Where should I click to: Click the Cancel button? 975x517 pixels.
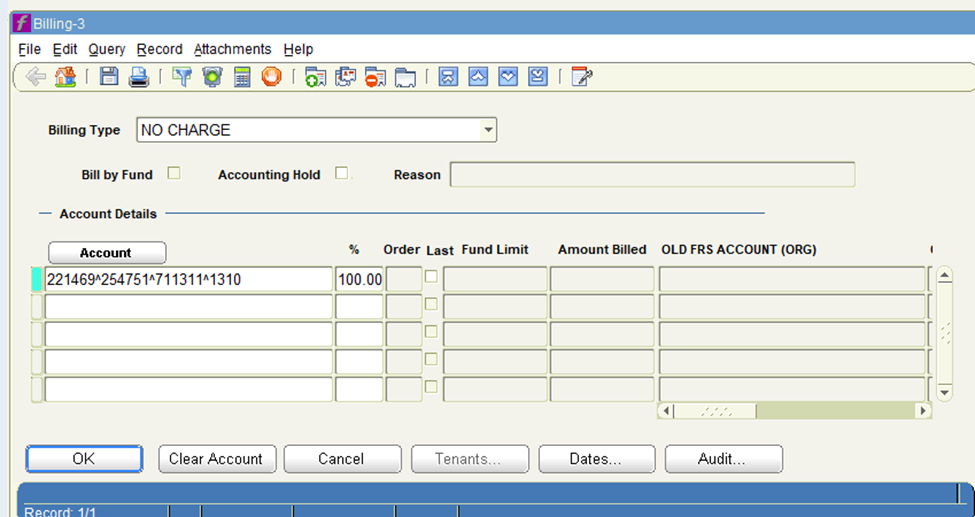[x=343, y=459]
